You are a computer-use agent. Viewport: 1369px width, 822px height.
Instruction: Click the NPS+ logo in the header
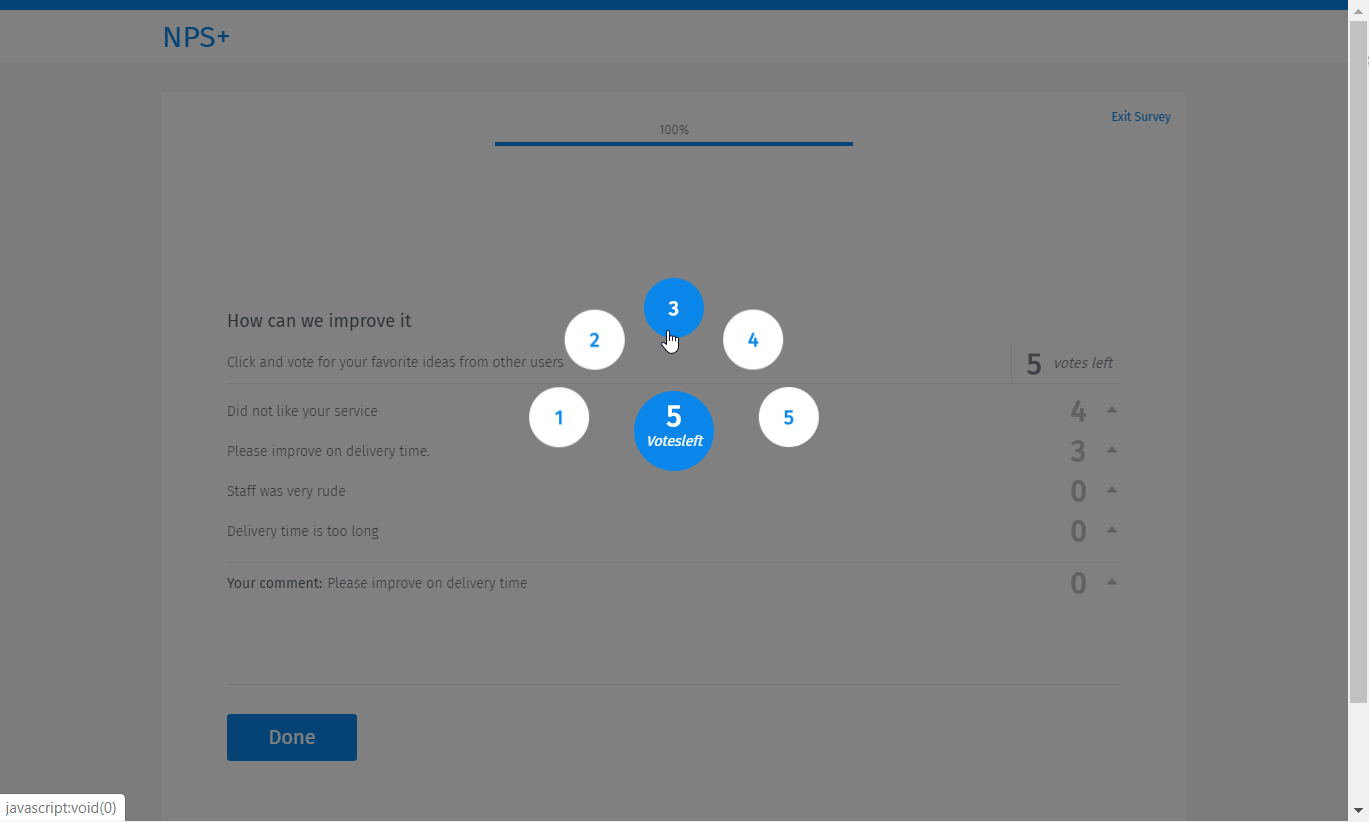[x=196, y=36]
